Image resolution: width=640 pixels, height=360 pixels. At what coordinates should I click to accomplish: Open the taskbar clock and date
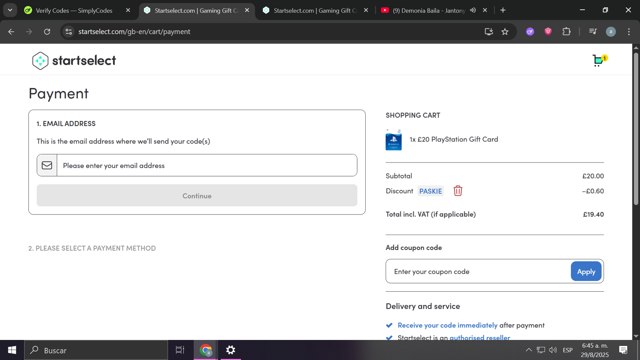click(x=595, y=350)
